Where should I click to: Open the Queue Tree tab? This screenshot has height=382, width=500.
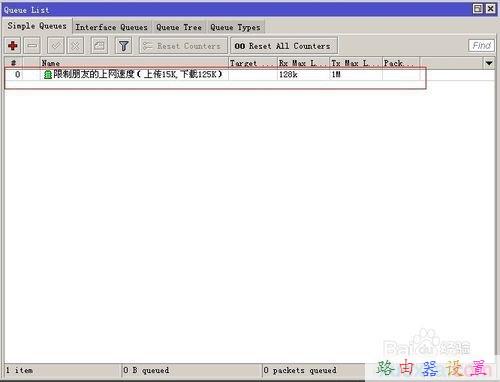tap(179, 27)
